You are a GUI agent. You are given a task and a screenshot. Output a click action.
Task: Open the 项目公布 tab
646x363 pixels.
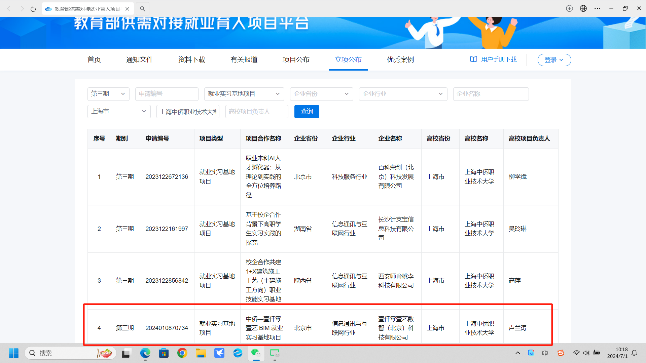pyautogui.click(x=296, y=60)
